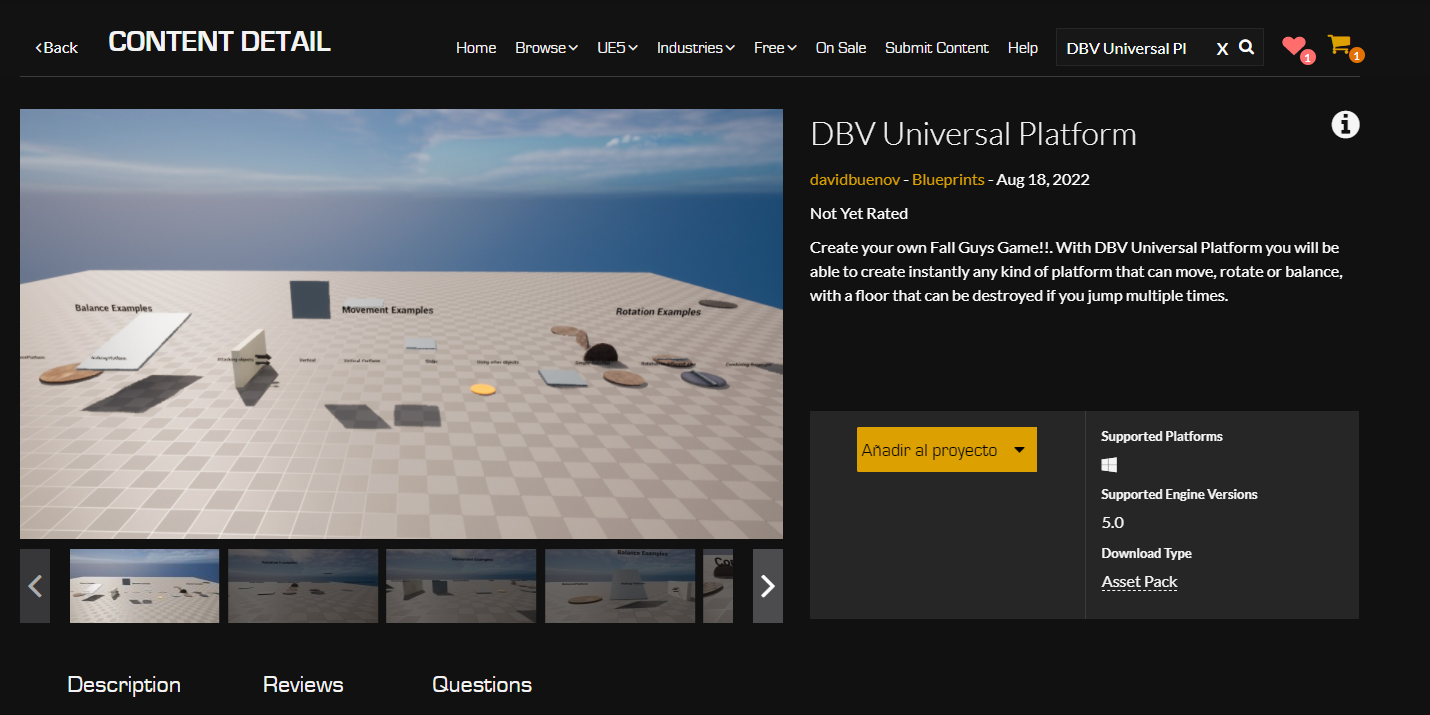Open the Añadir al proyecto dropdown arrow

pyautogui.click(x=1019, y=450)
